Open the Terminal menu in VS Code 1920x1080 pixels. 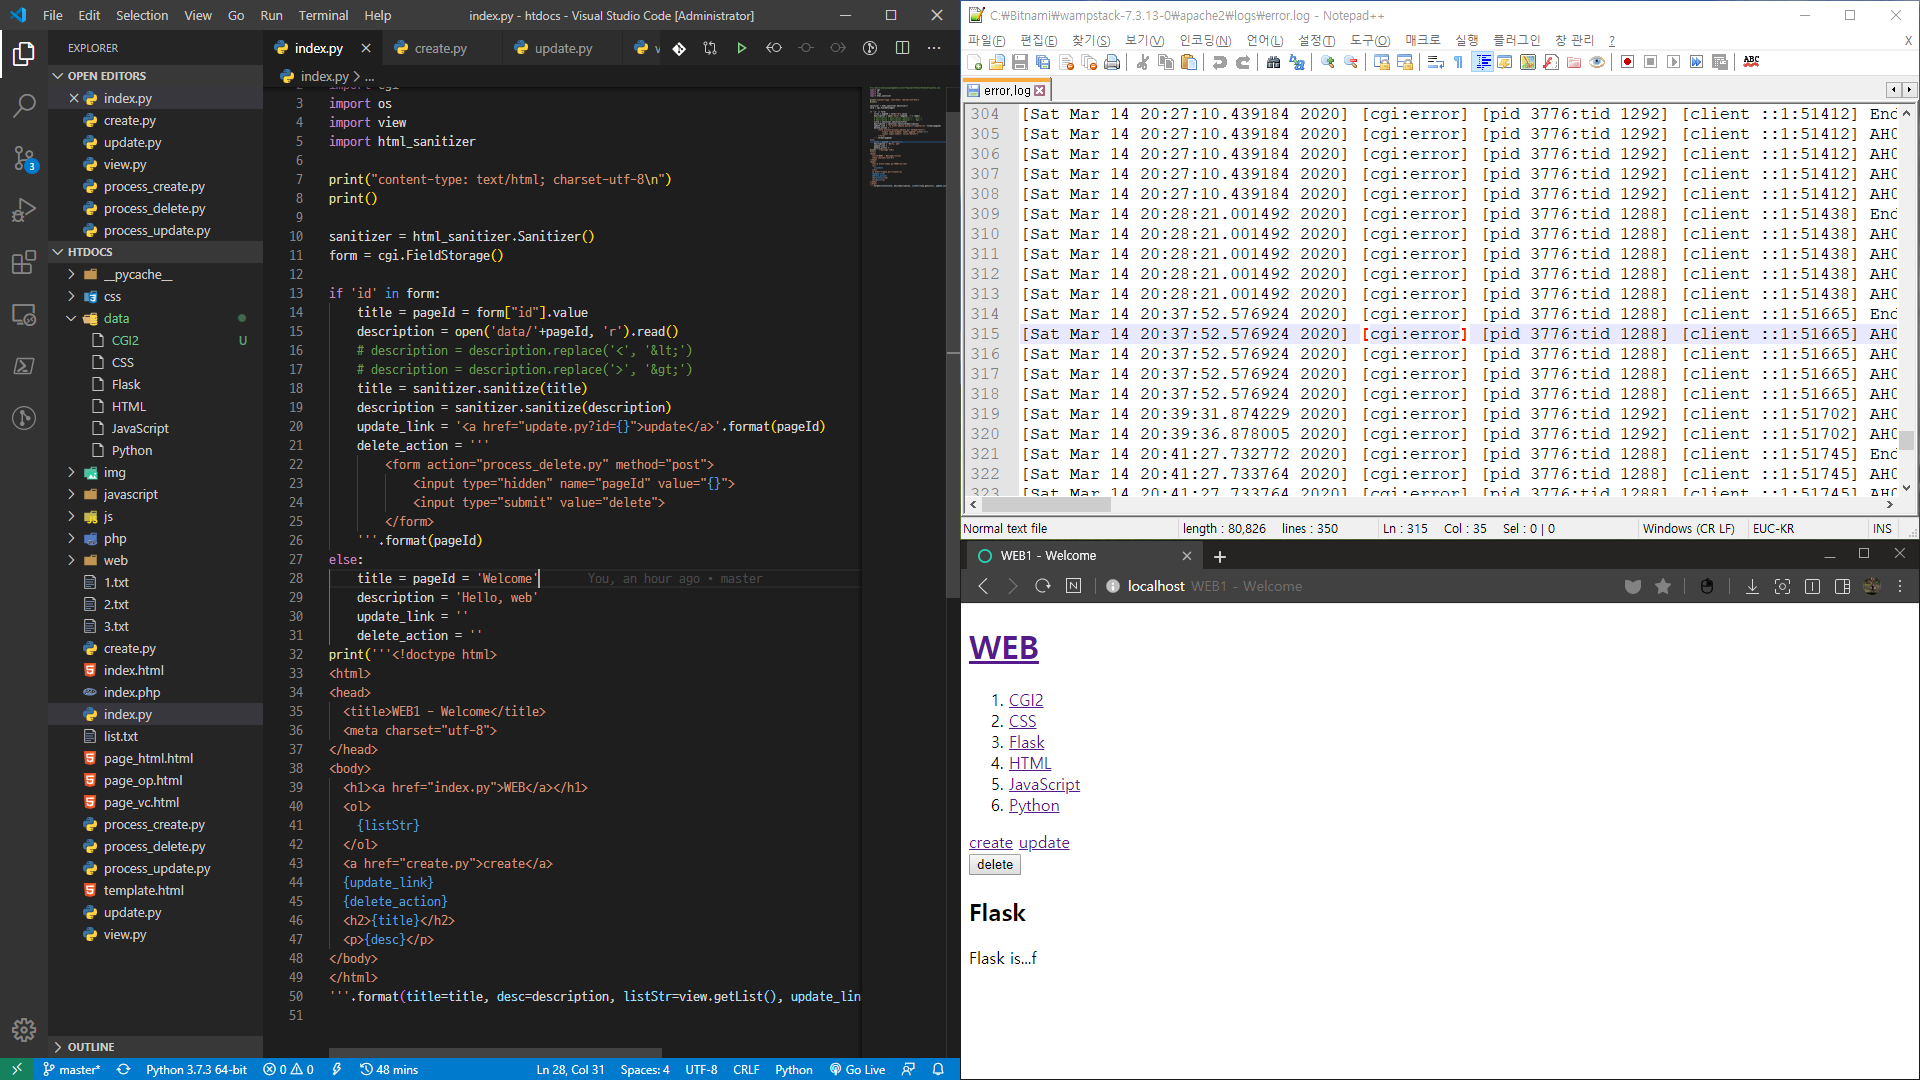coord(323,15)
